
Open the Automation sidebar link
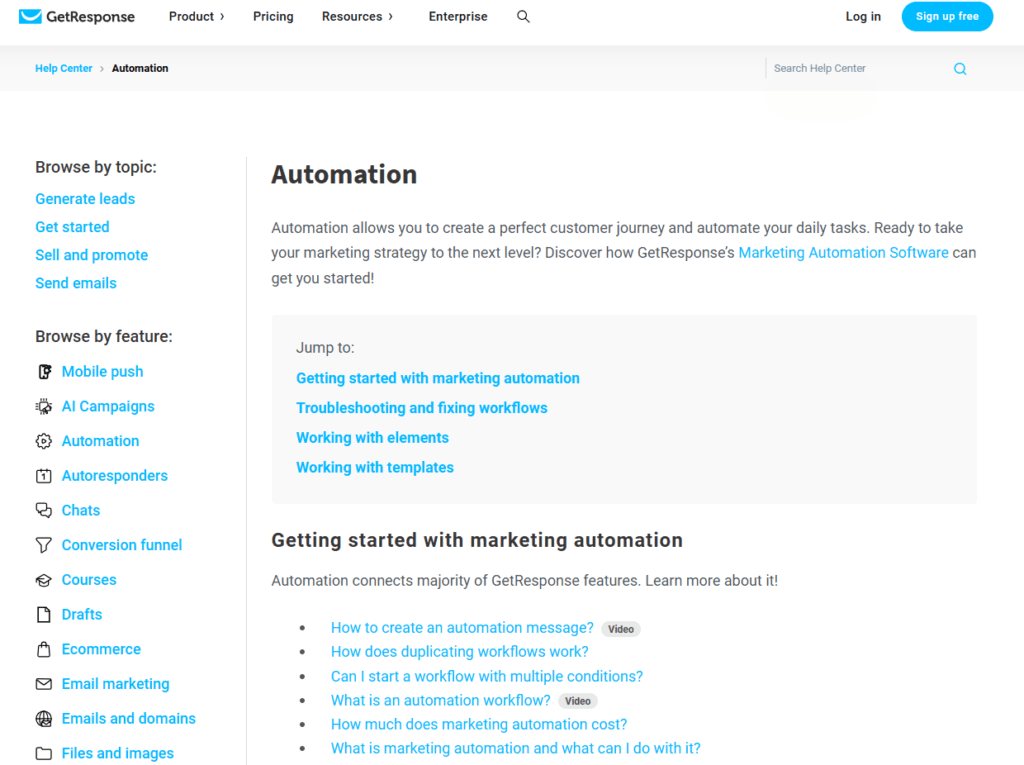click(101, 441)
